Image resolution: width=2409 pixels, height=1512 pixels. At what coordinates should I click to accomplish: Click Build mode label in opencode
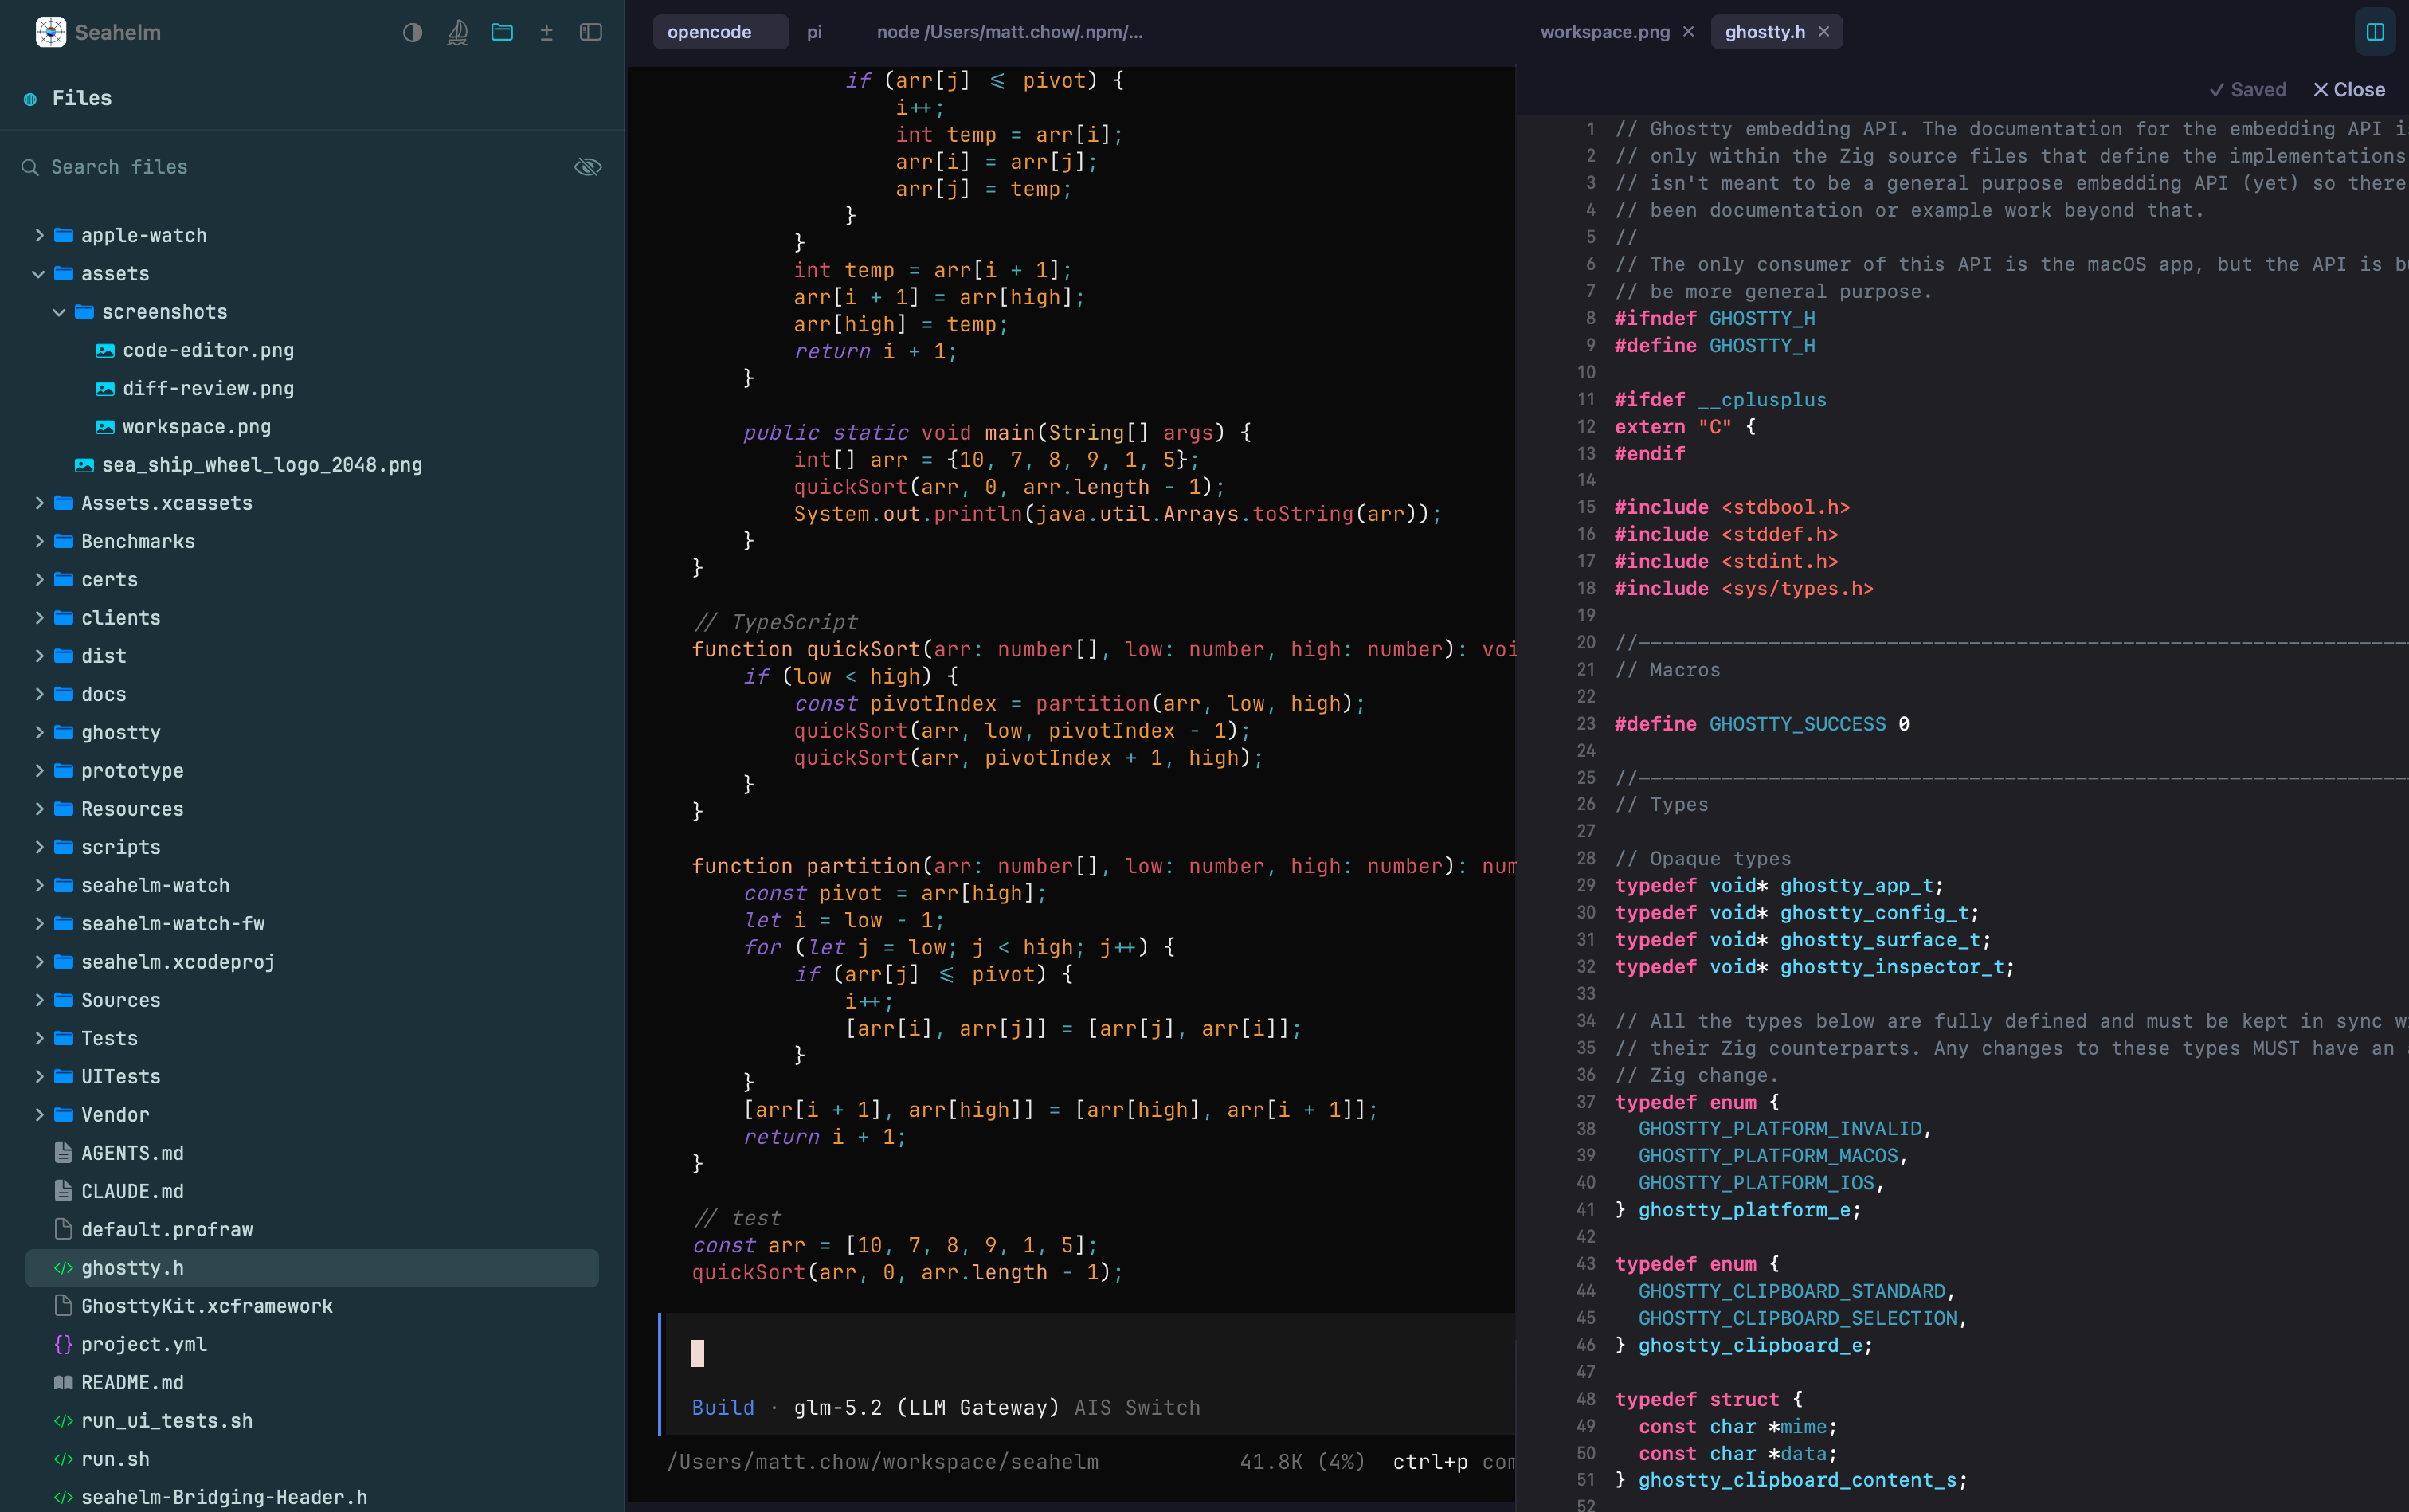723,1408
